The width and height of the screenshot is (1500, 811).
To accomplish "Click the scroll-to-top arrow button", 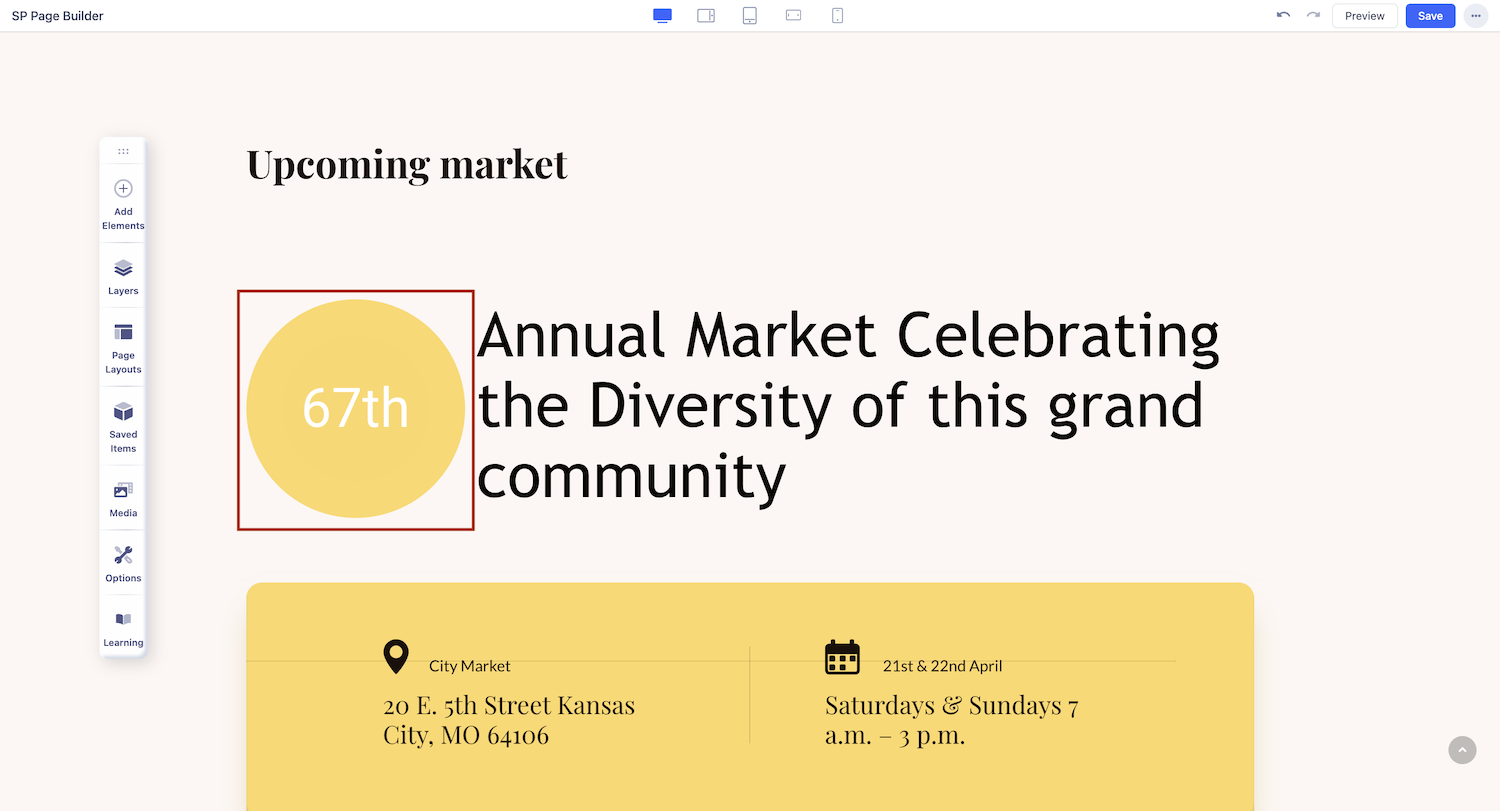I will point(1462,750).
